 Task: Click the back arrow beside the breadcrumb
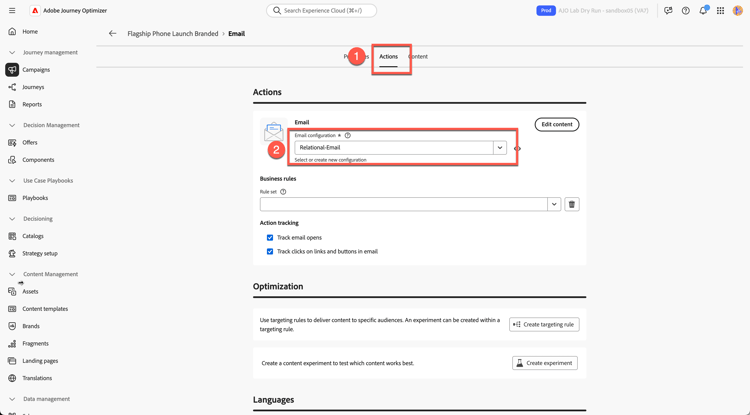pyautogui.click(x=112, y=33)
